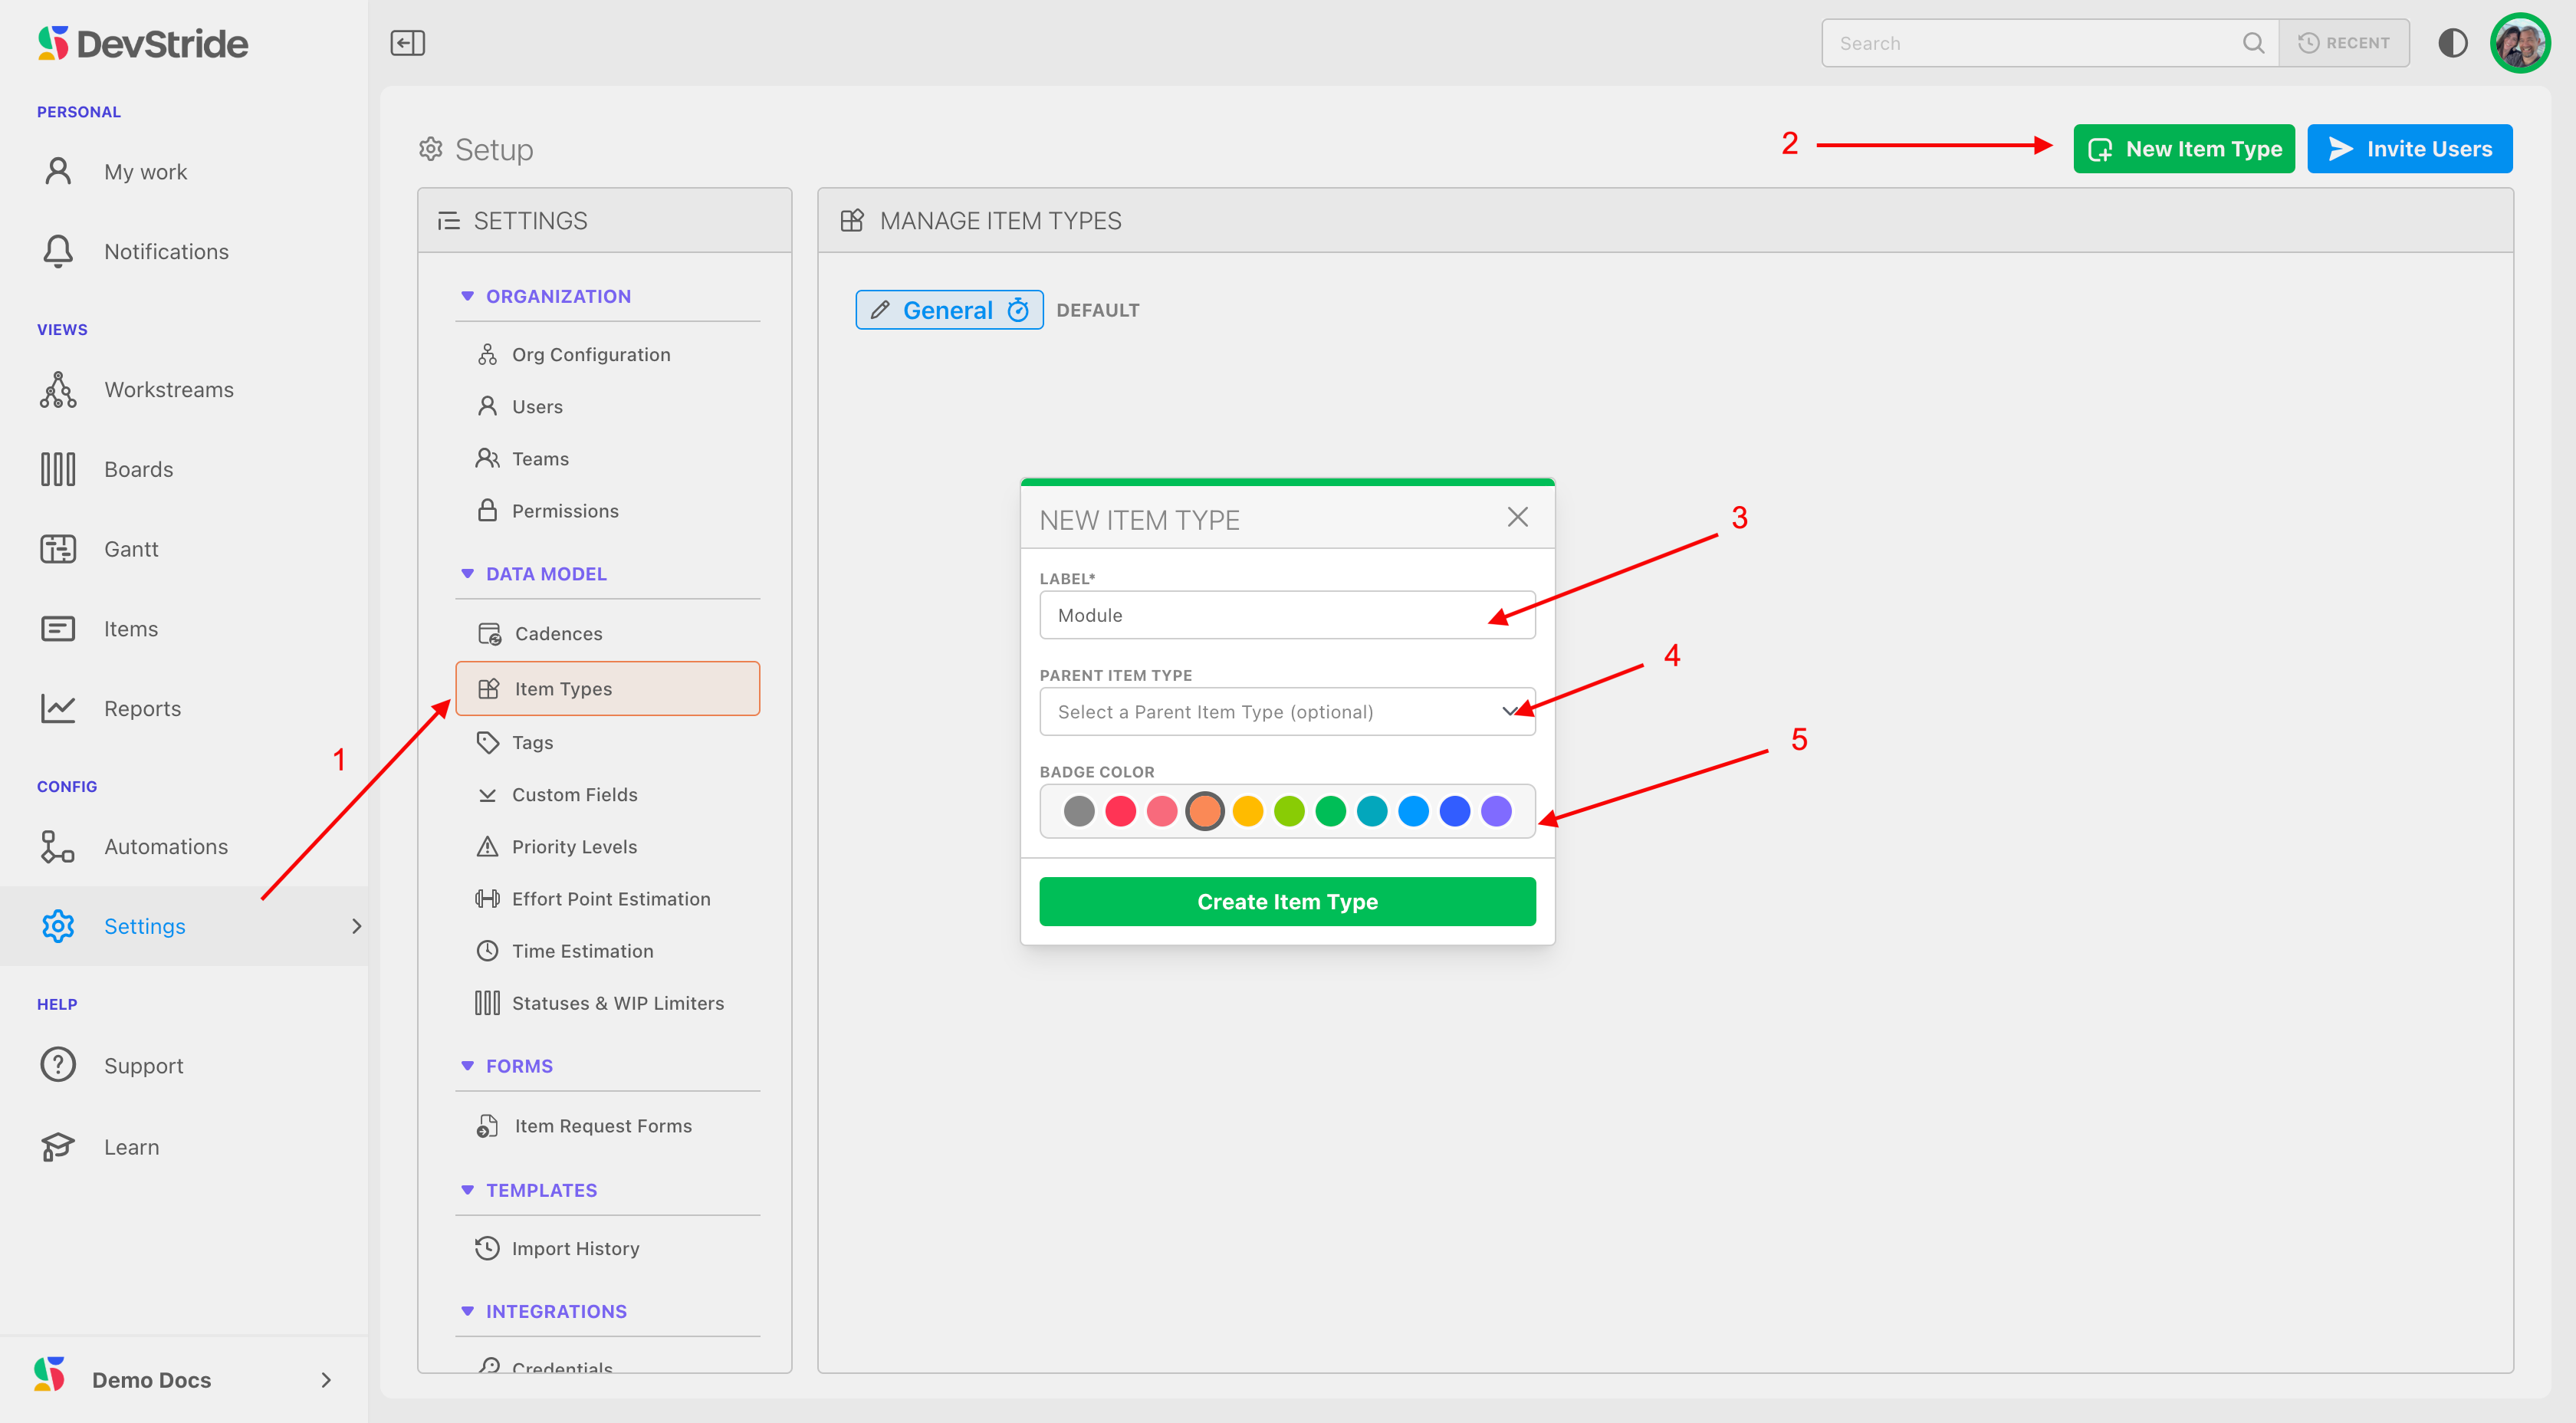Screen dimensions: 2576x1423
Task: Click the search magnifier icon
Action: click(x=2252, y=43)
